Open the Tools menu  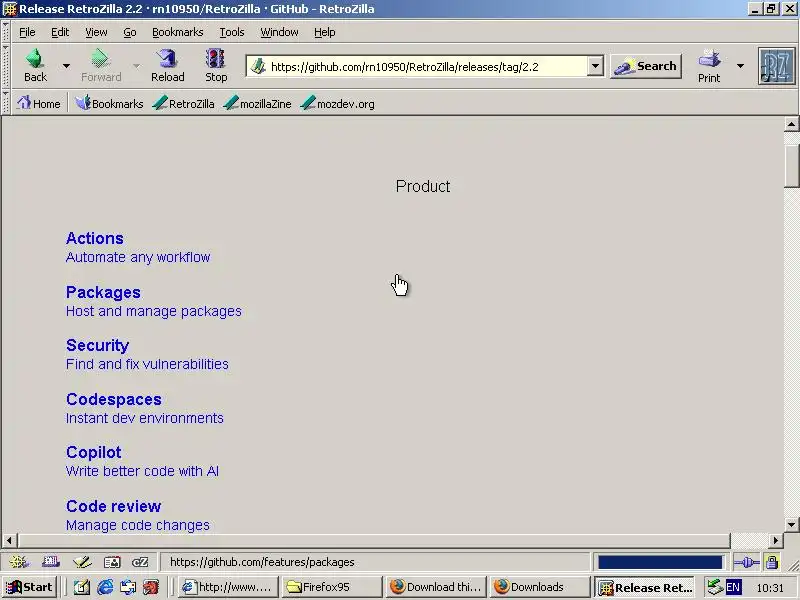pyautogui.click(x=232, y=32)
